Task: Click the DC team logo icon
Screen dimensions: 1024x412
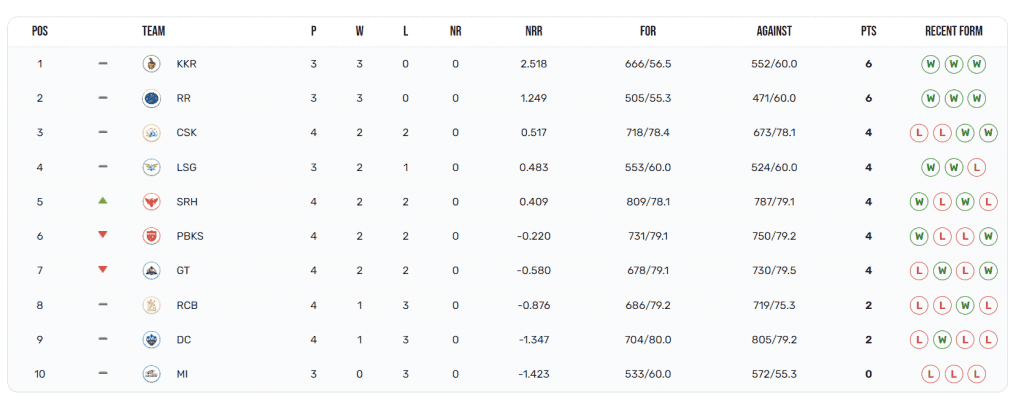Action: (151, 339)
